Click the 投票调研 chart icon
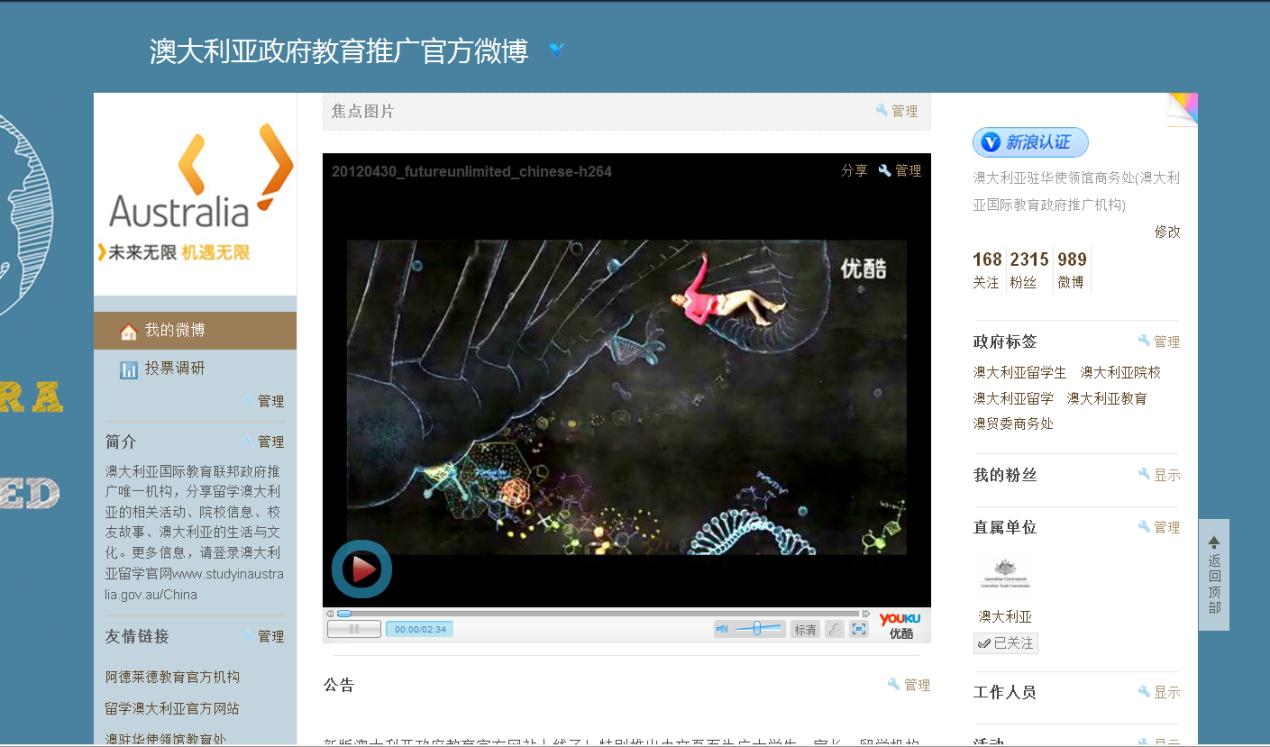This screenshot has width=1270, height=747. [128, 370]
